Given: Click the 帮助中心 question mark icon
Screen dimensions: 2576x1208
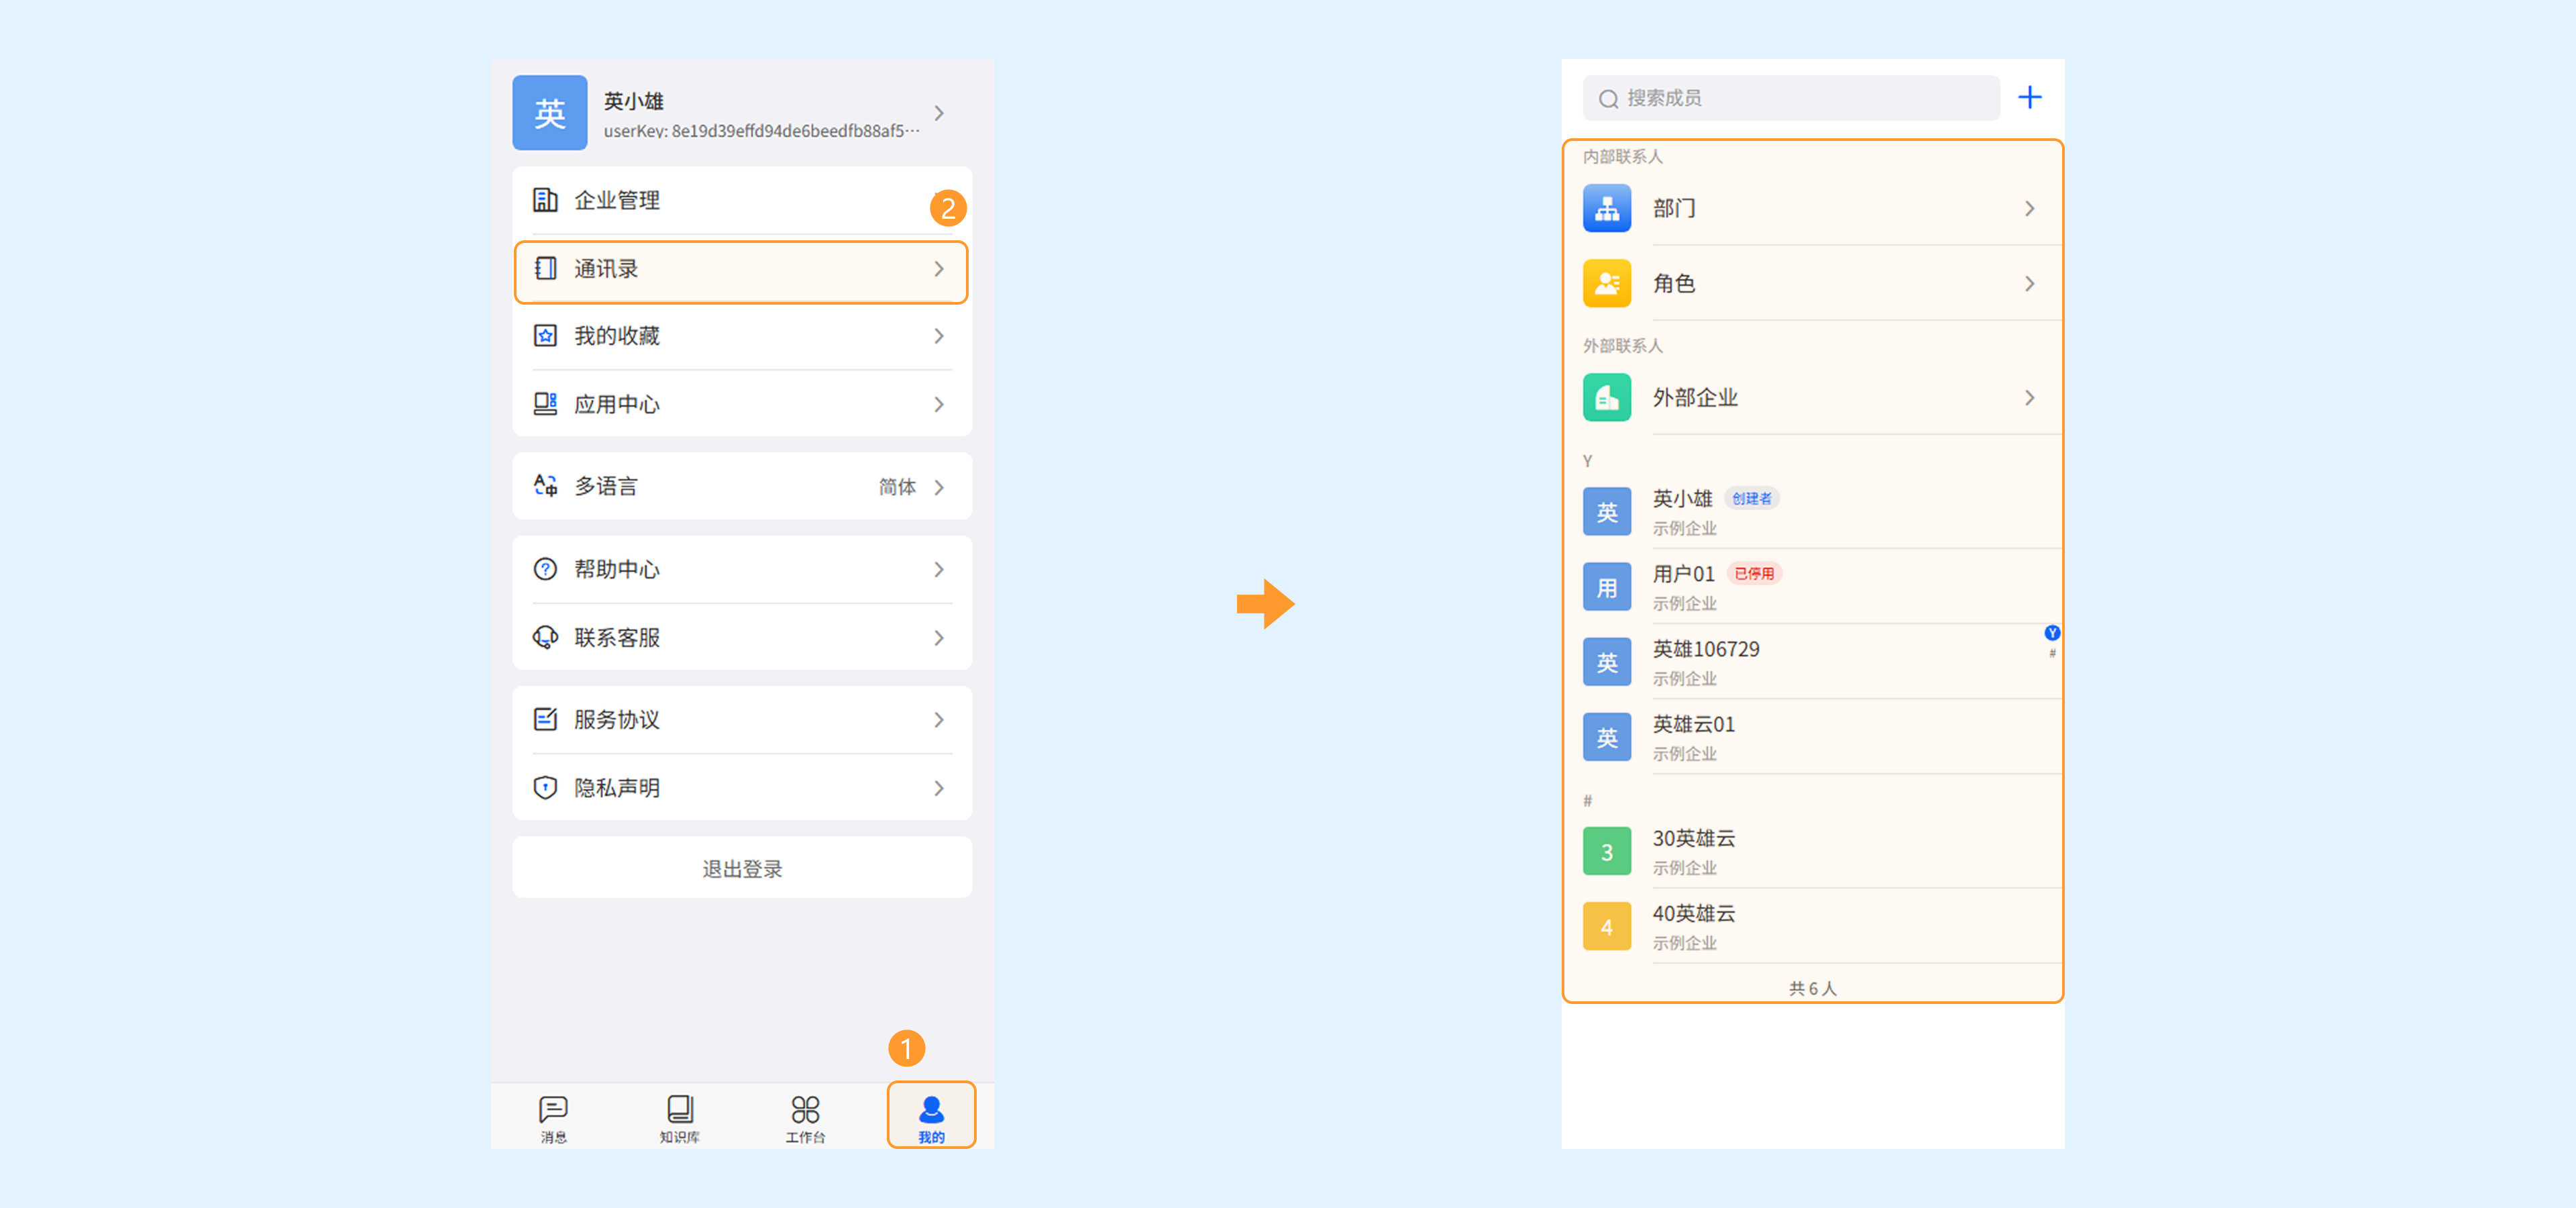Looking at the screenshot, I should pos(545,569).
